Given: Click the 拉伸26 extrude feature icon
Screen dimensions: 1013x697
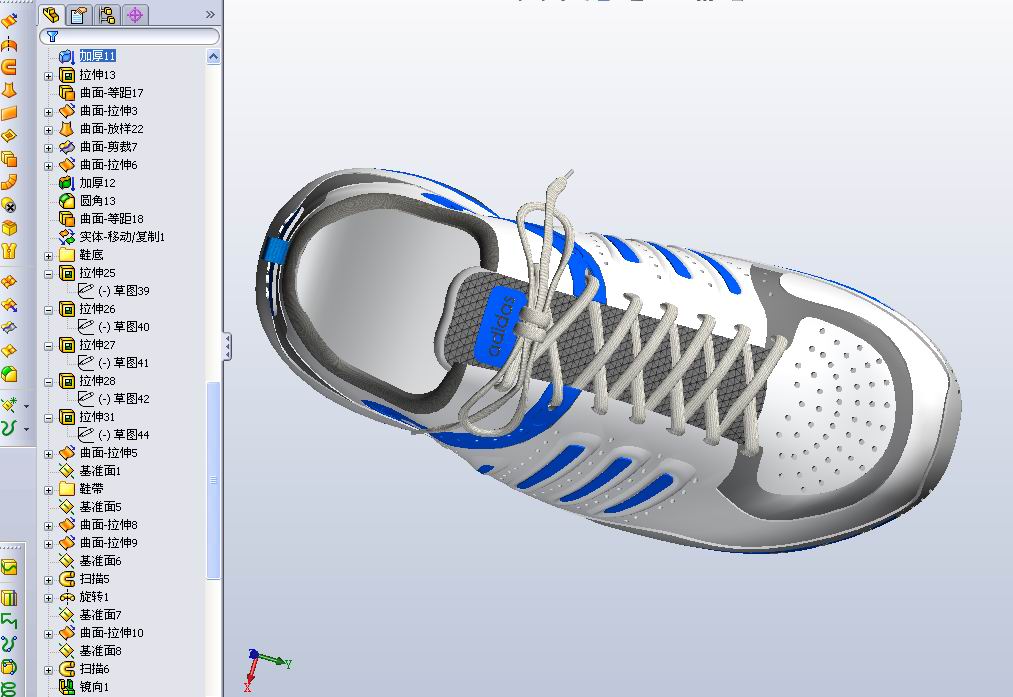Looking at the screenshot, I should coord(67,309).
